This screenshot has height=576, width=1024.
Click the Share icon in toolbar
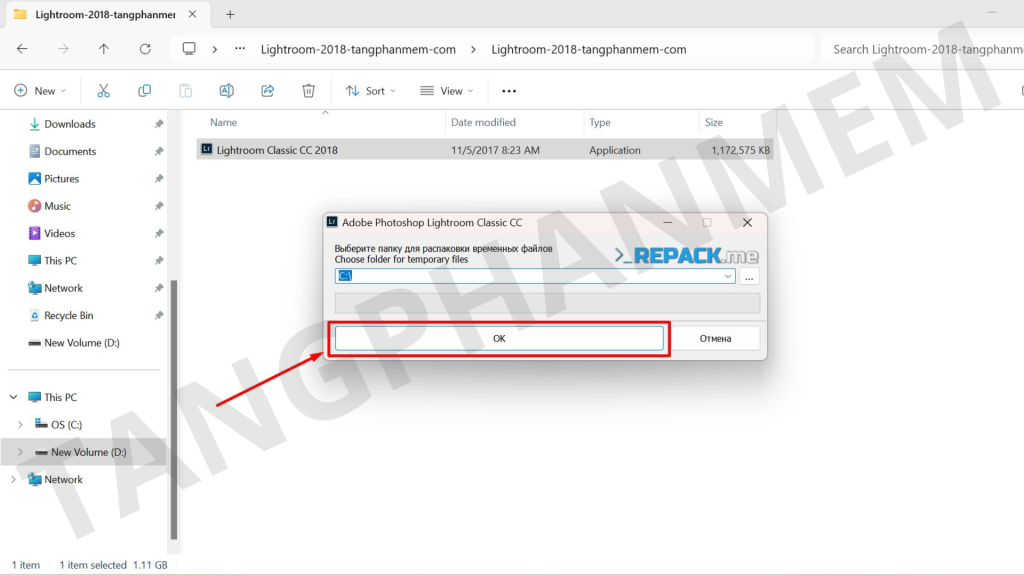click(x=268, y=91)
